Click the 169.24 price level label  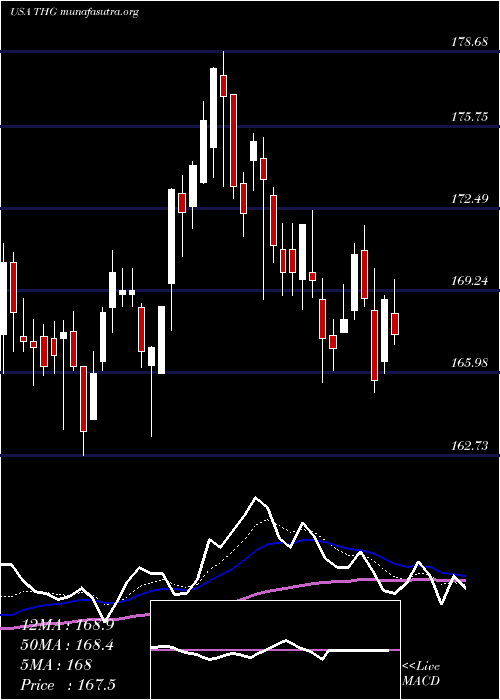(x=470, y=281)
